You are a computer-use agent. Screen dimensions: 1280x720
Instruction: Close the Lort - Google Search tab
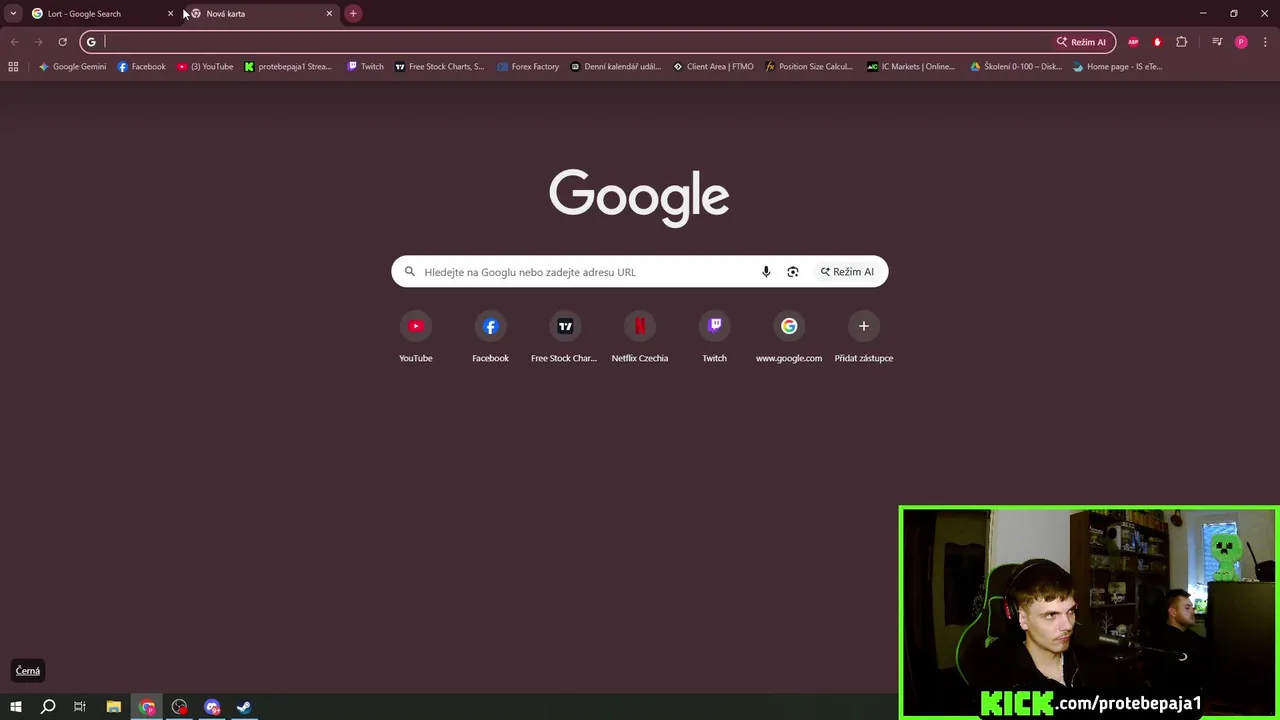click(x=170, y=14)
